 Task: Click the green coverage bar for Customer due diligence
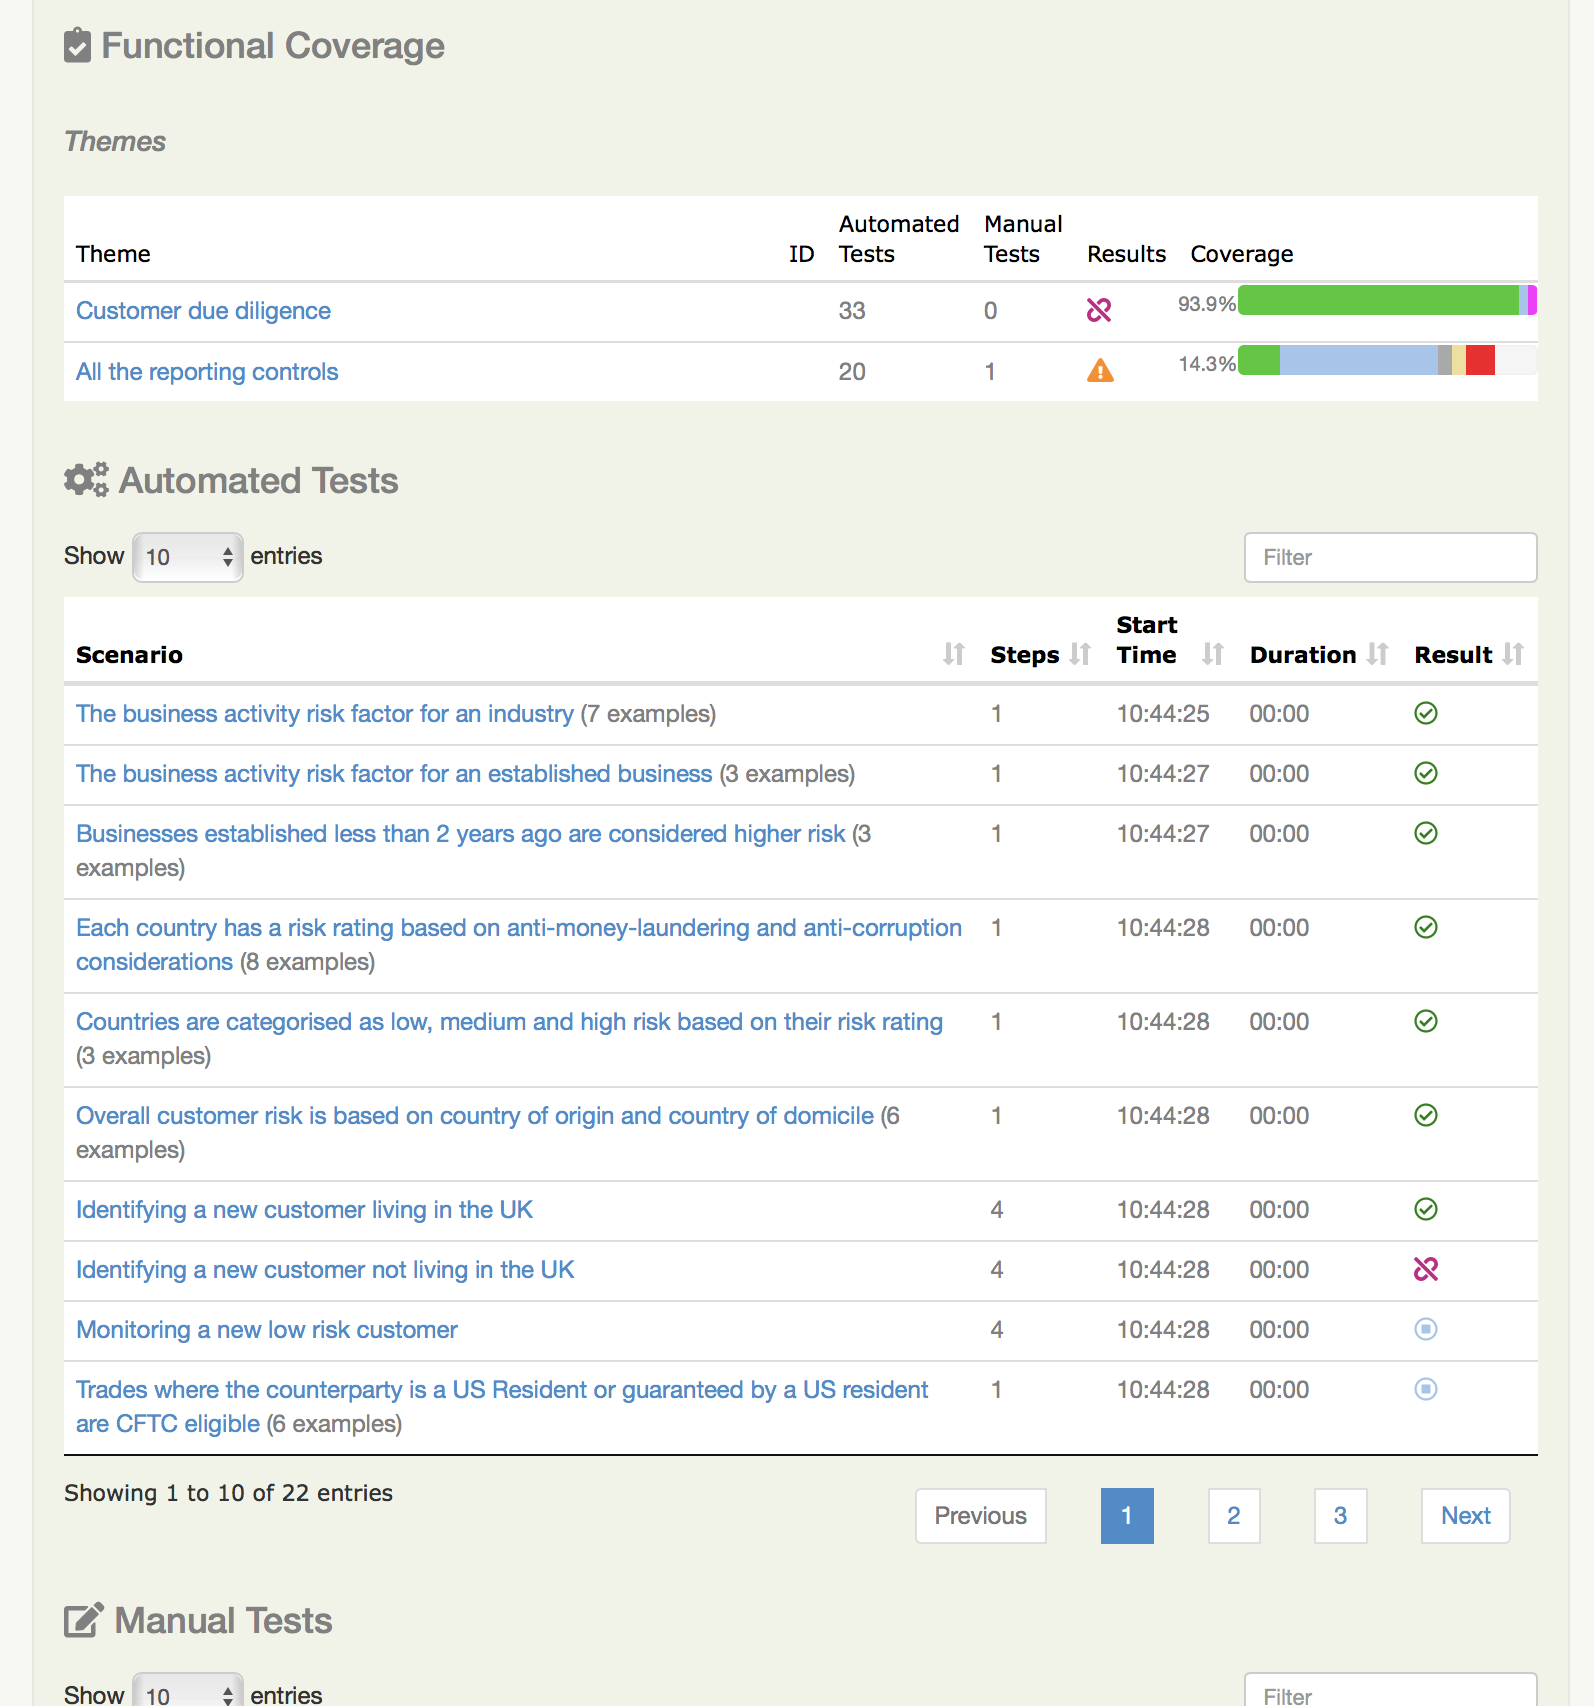point(1377,301)
